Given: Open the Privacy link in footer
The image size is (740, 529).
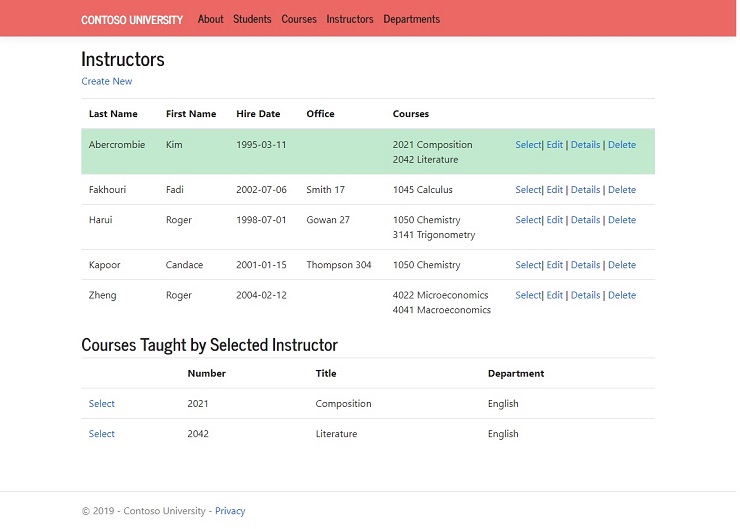Looking at the screenshot, I should pos(230,511).
